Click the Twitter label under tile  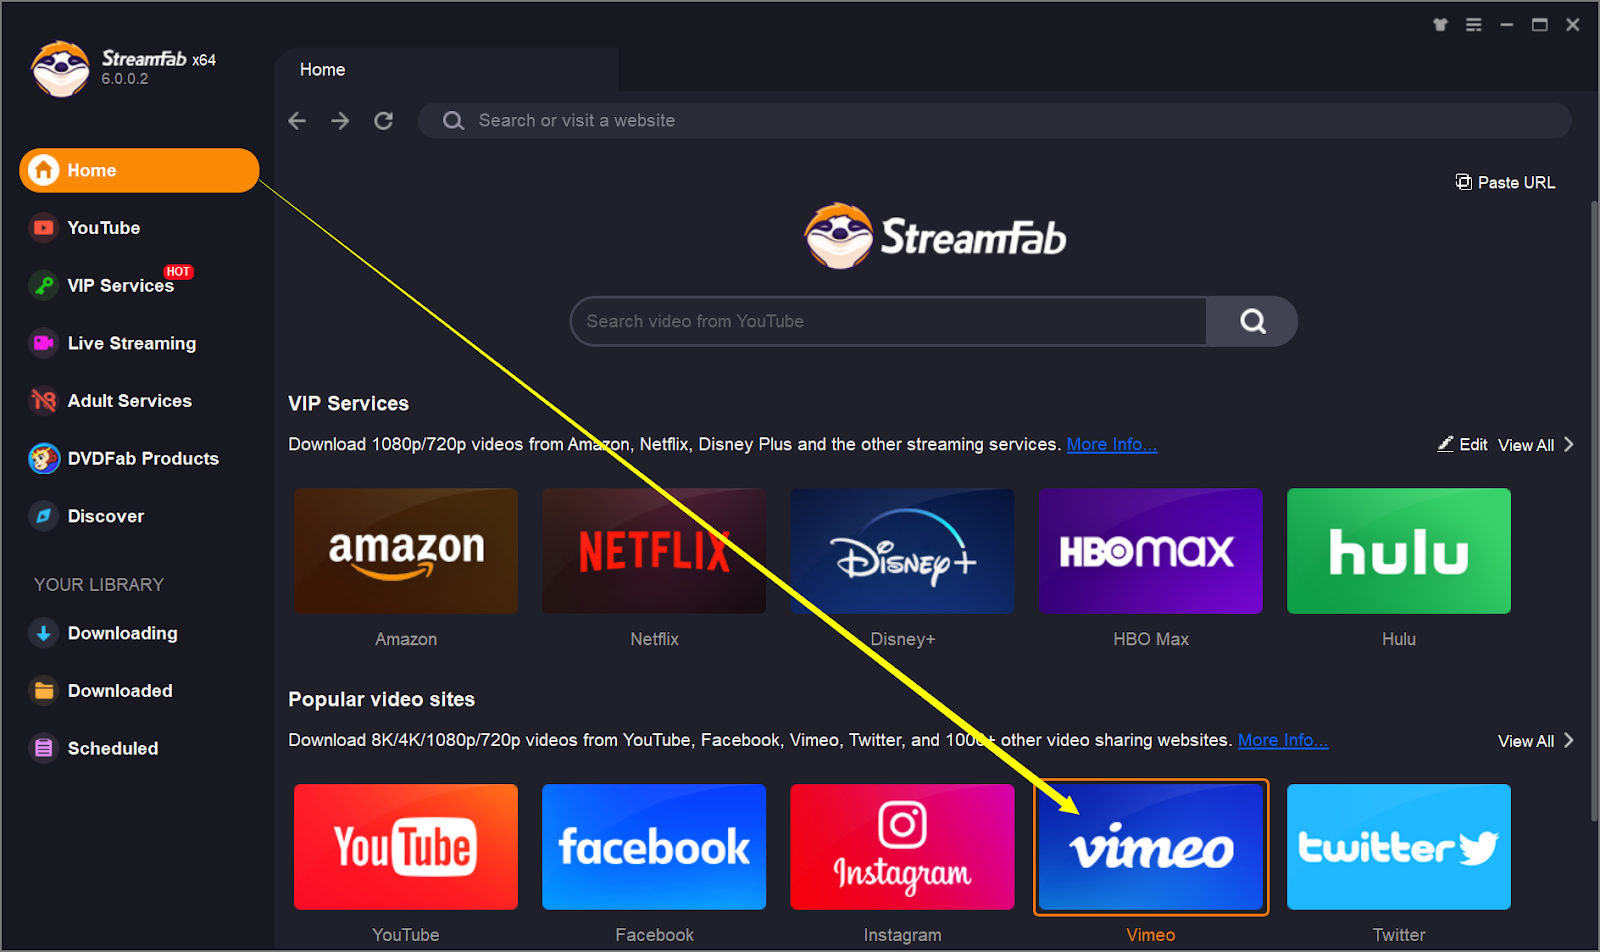1399,935
